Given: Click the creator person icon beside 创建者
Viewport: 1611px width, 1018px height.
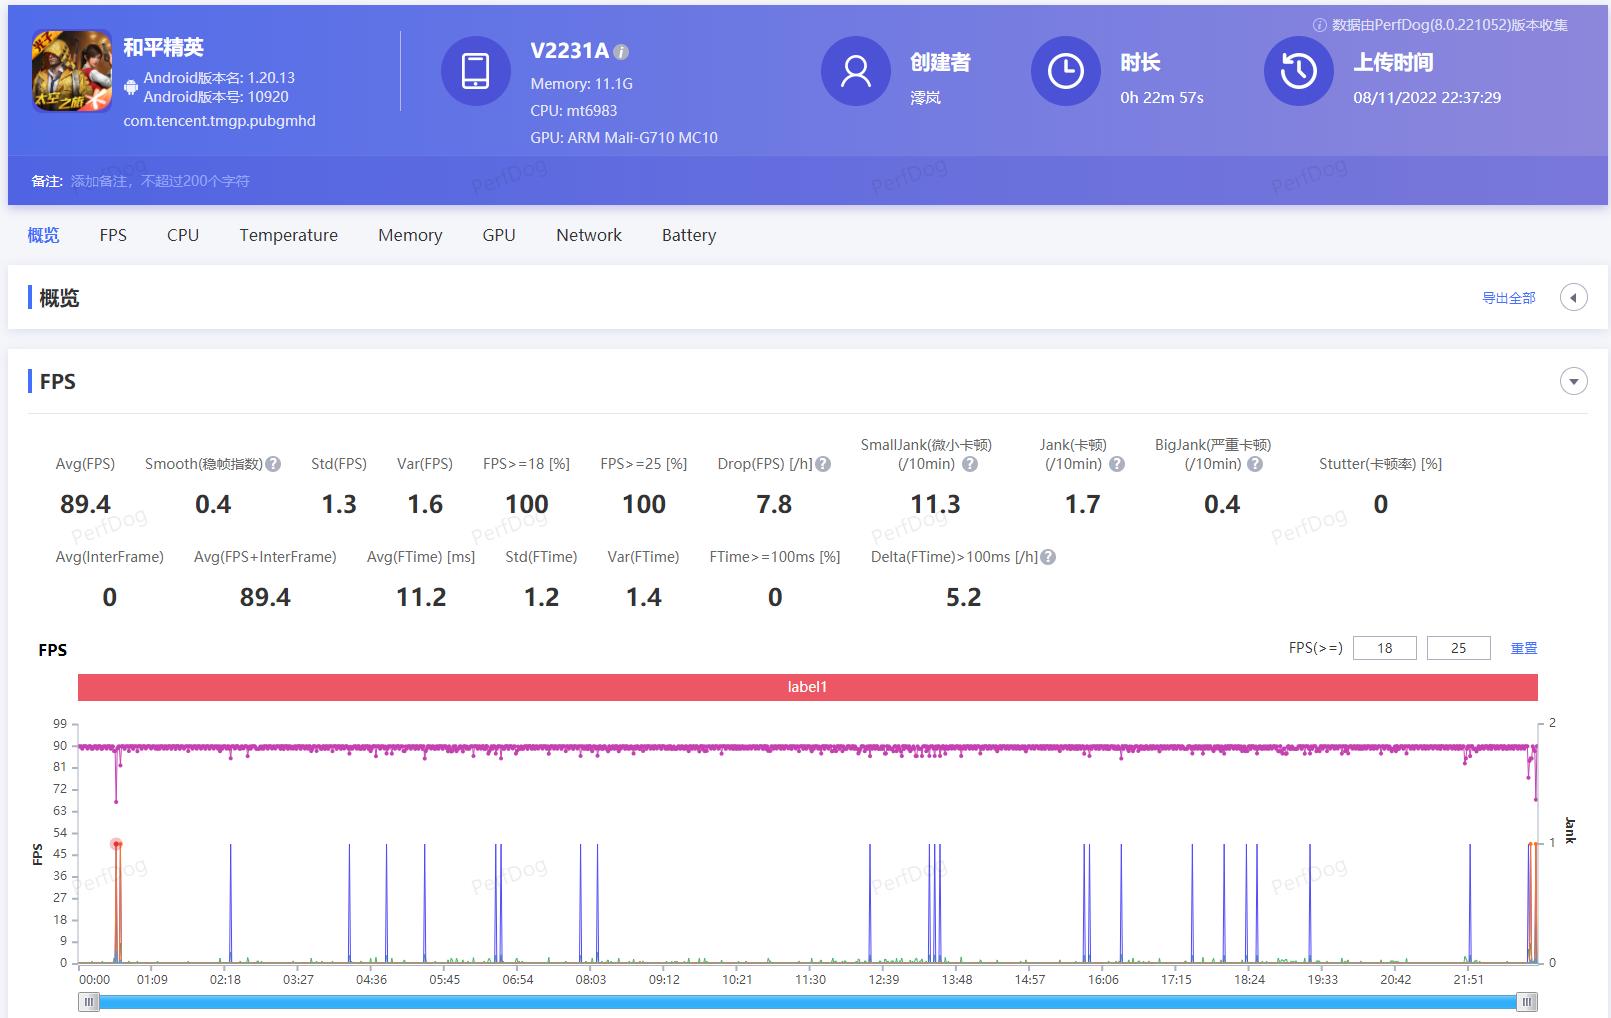Looking at the screenshot, I should (856, 71).
